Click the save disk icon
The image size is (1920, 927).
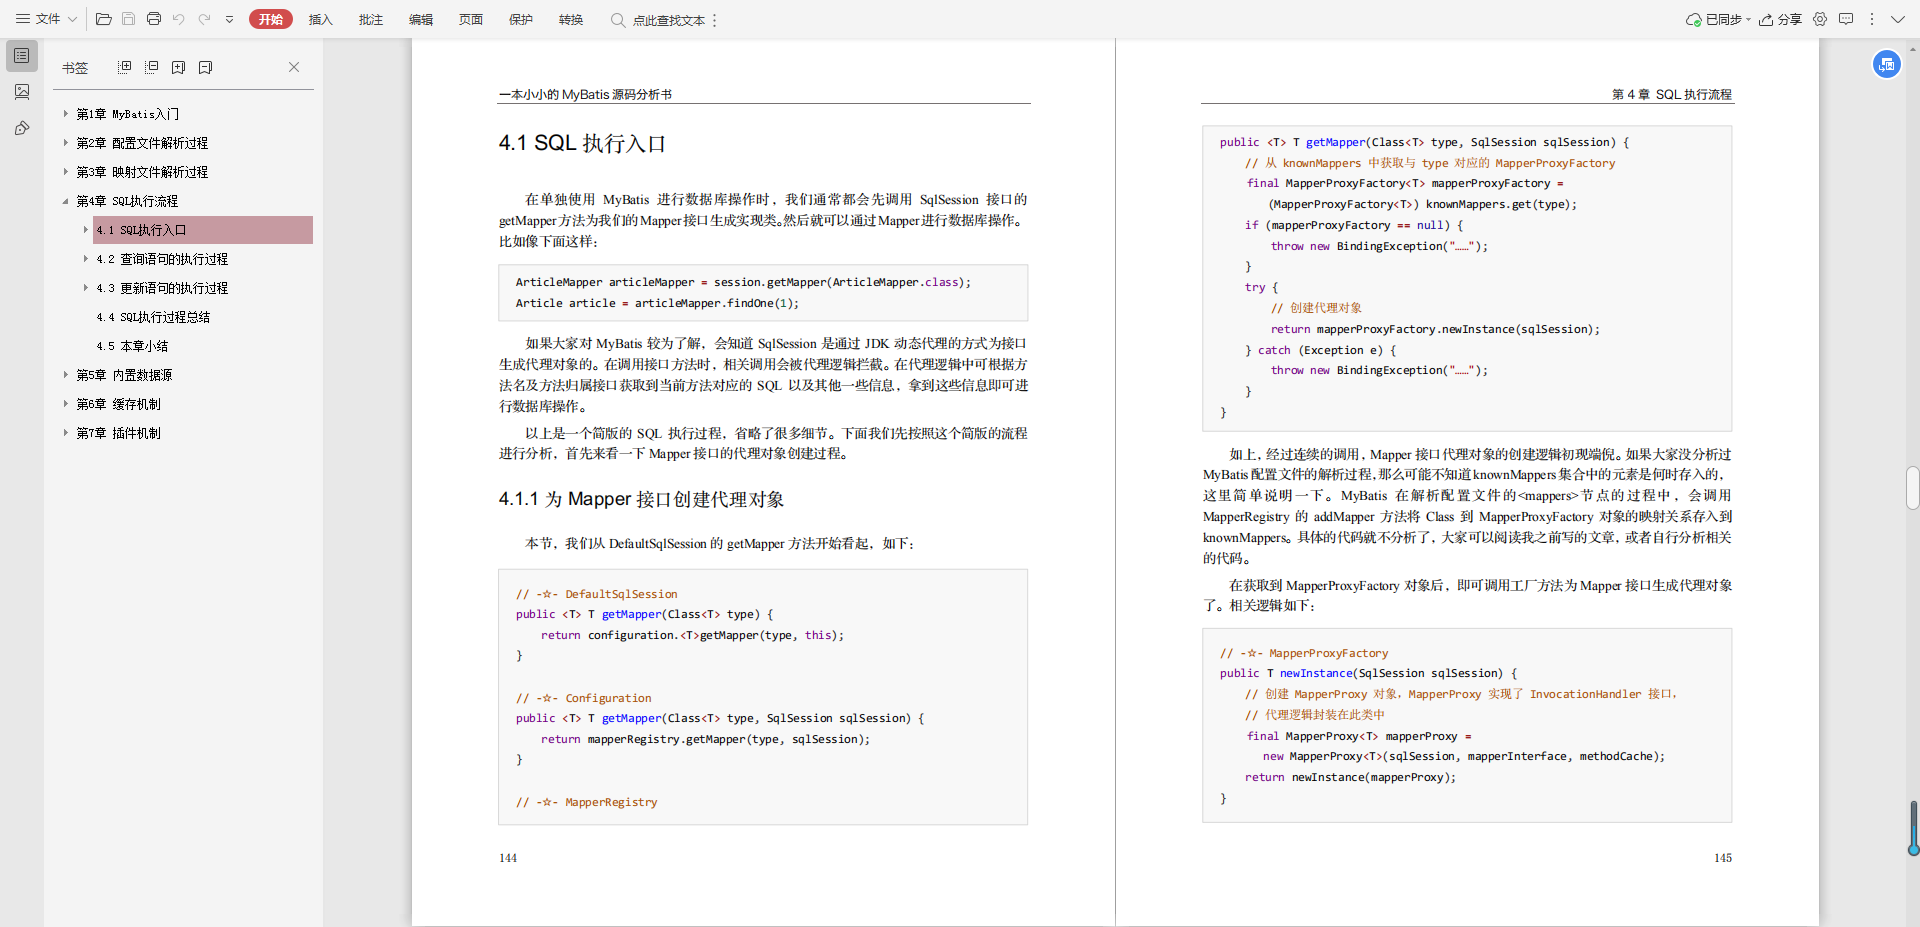pyautogui.click(x=129, y=19)
